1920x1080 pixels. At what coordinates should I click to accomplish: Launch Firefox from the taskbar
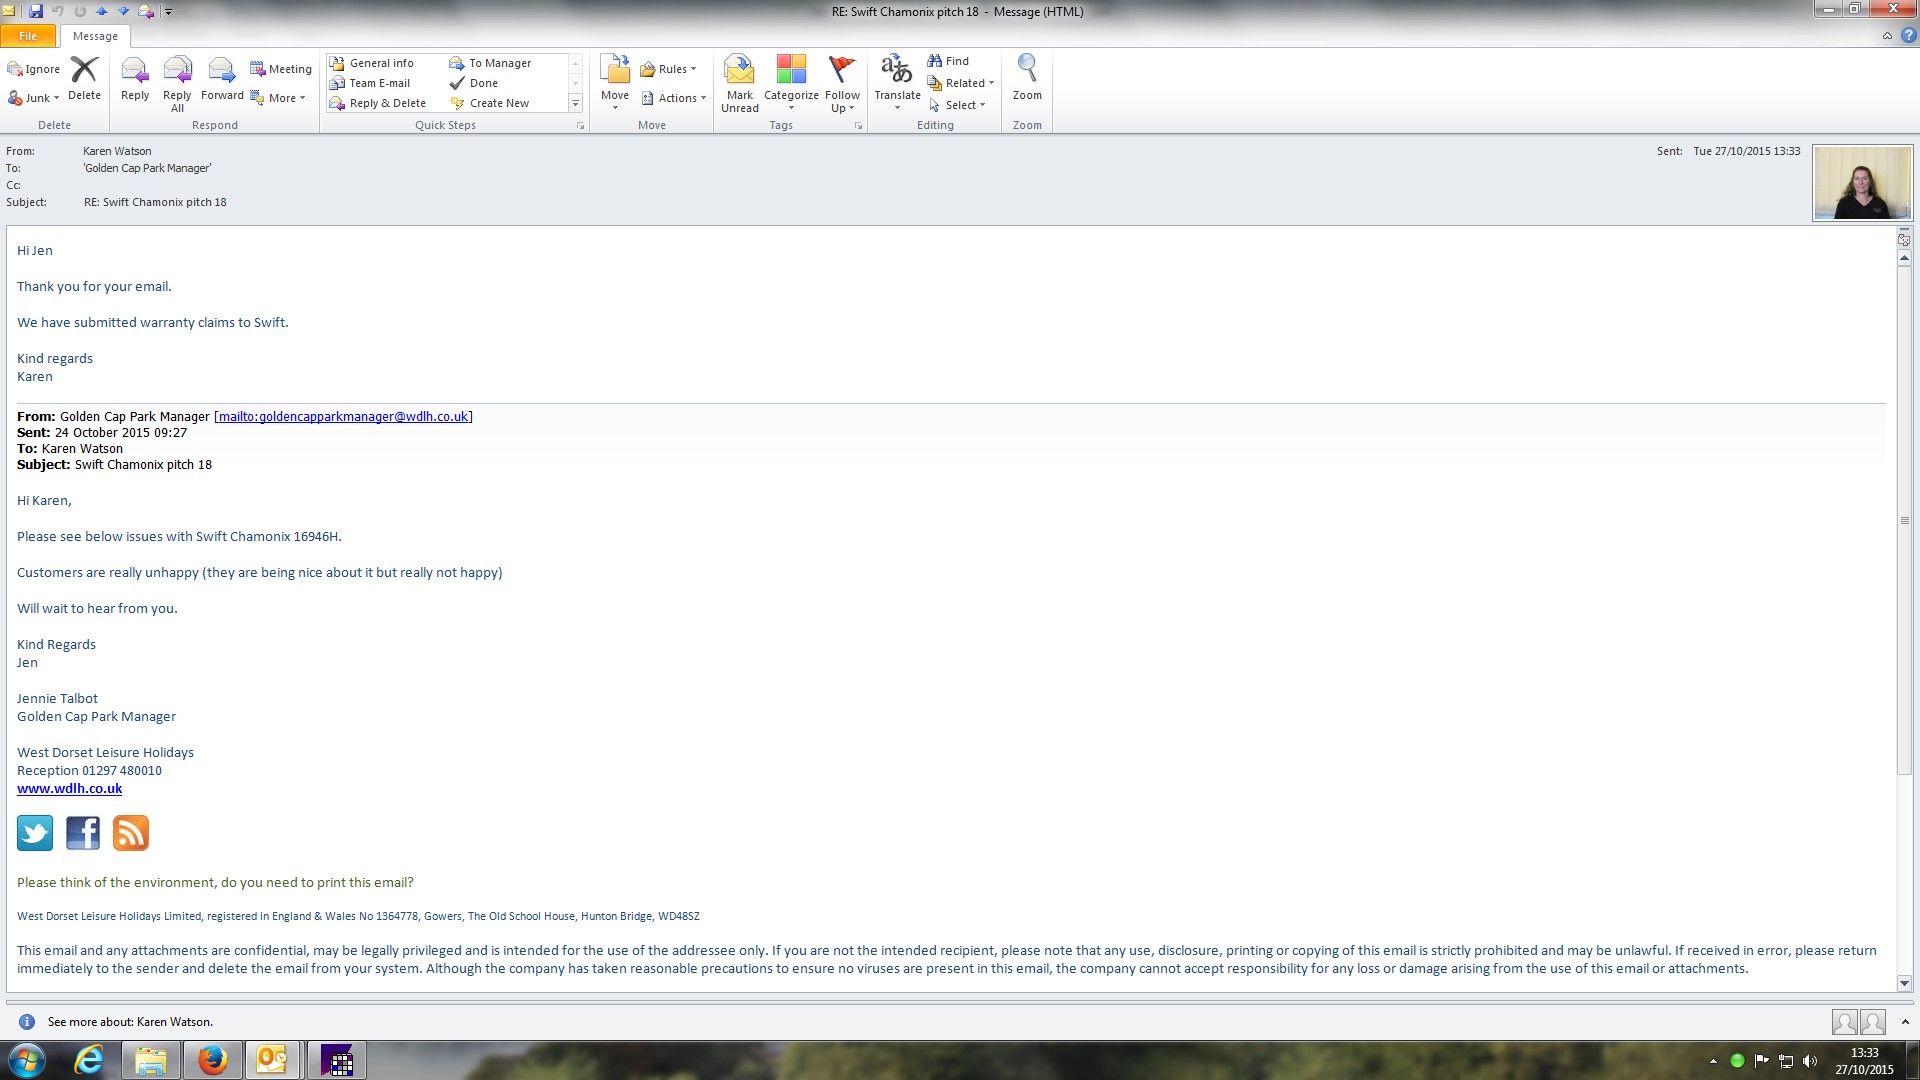tap(212, 1060)
